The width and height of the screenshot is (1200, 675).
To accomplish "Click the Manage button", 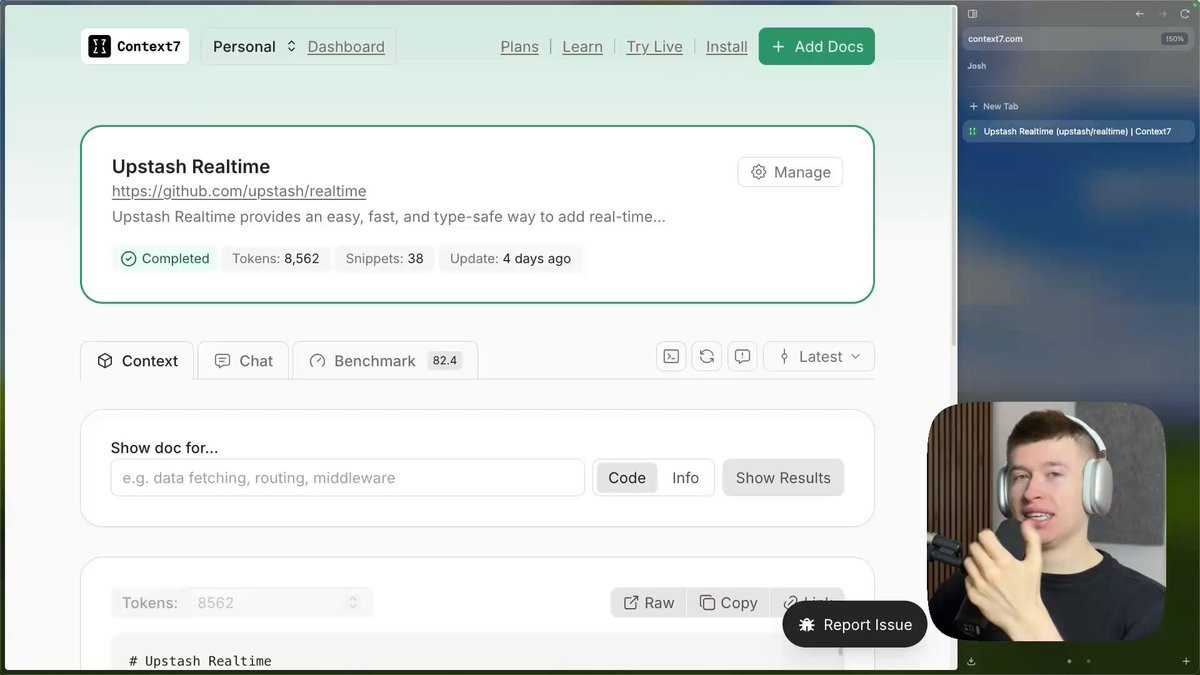I will pyautogui.click(x=790, y=172).
